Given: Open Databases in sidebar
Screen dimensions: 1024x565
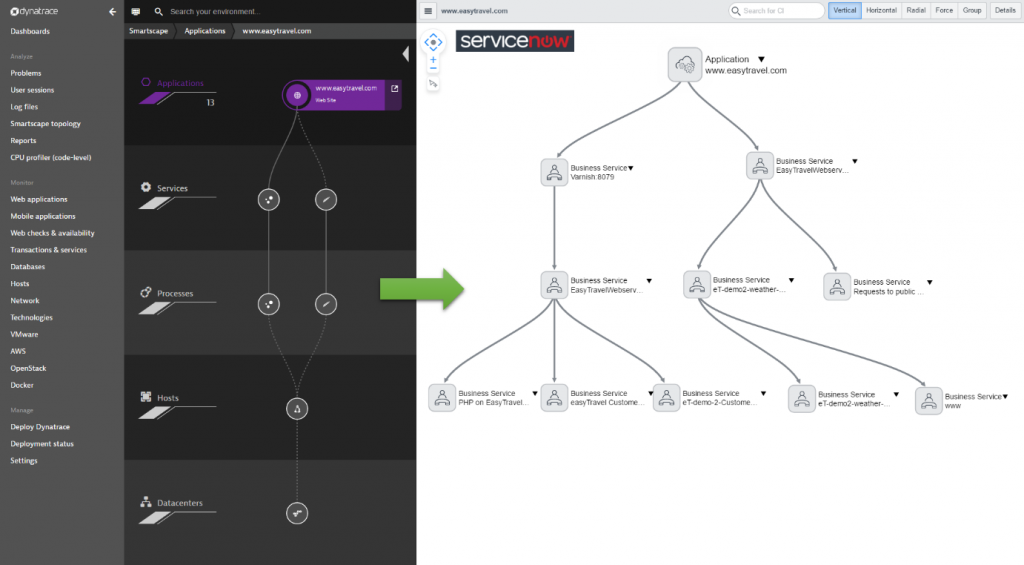Looking at the screenshot, I should point(27,266).
